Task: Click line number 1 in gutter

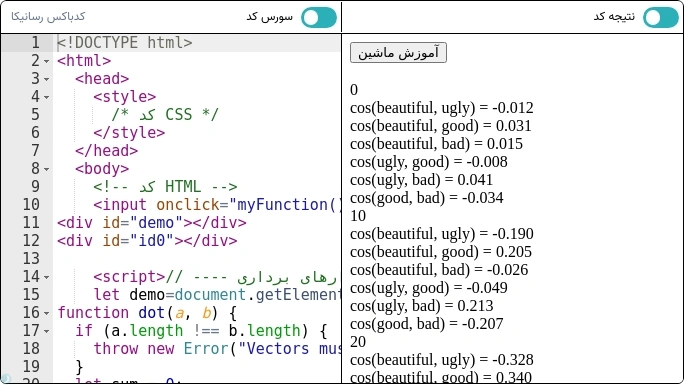Action: (35, 43)
